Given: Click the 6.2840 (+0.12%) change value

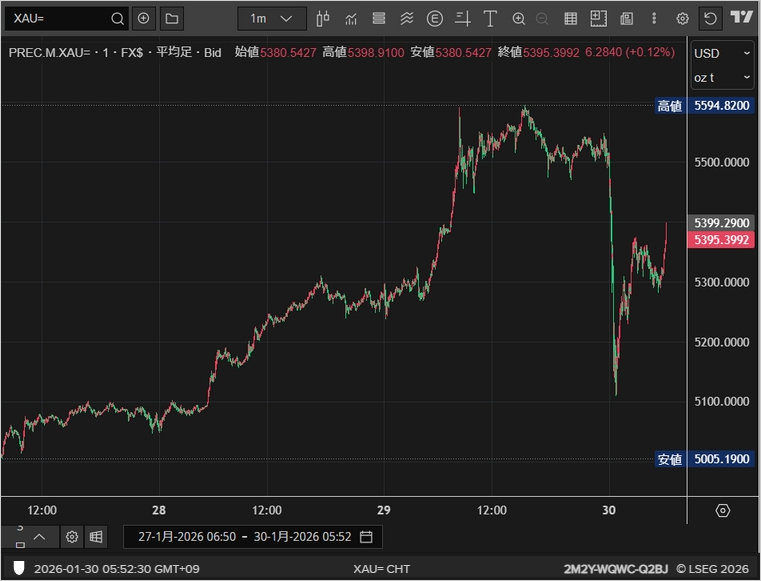Looking at the screenshot, I should click(x=630, y=52).
